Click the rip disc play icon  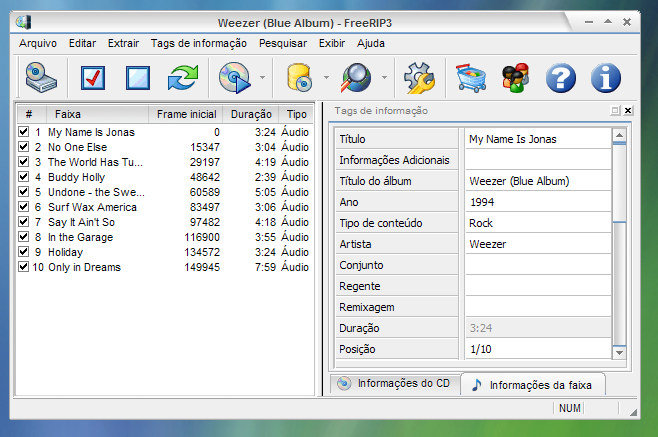(235, 78)
